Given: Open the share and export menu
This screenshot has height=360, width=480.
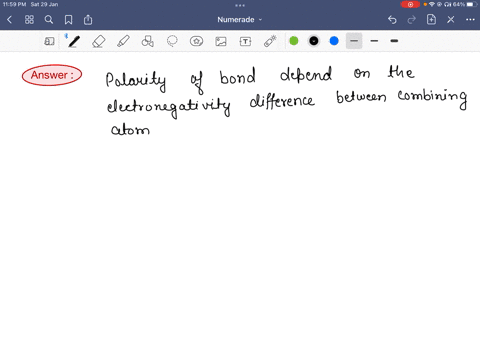Looking at the screenshot, I should click(x=88, y=20).
